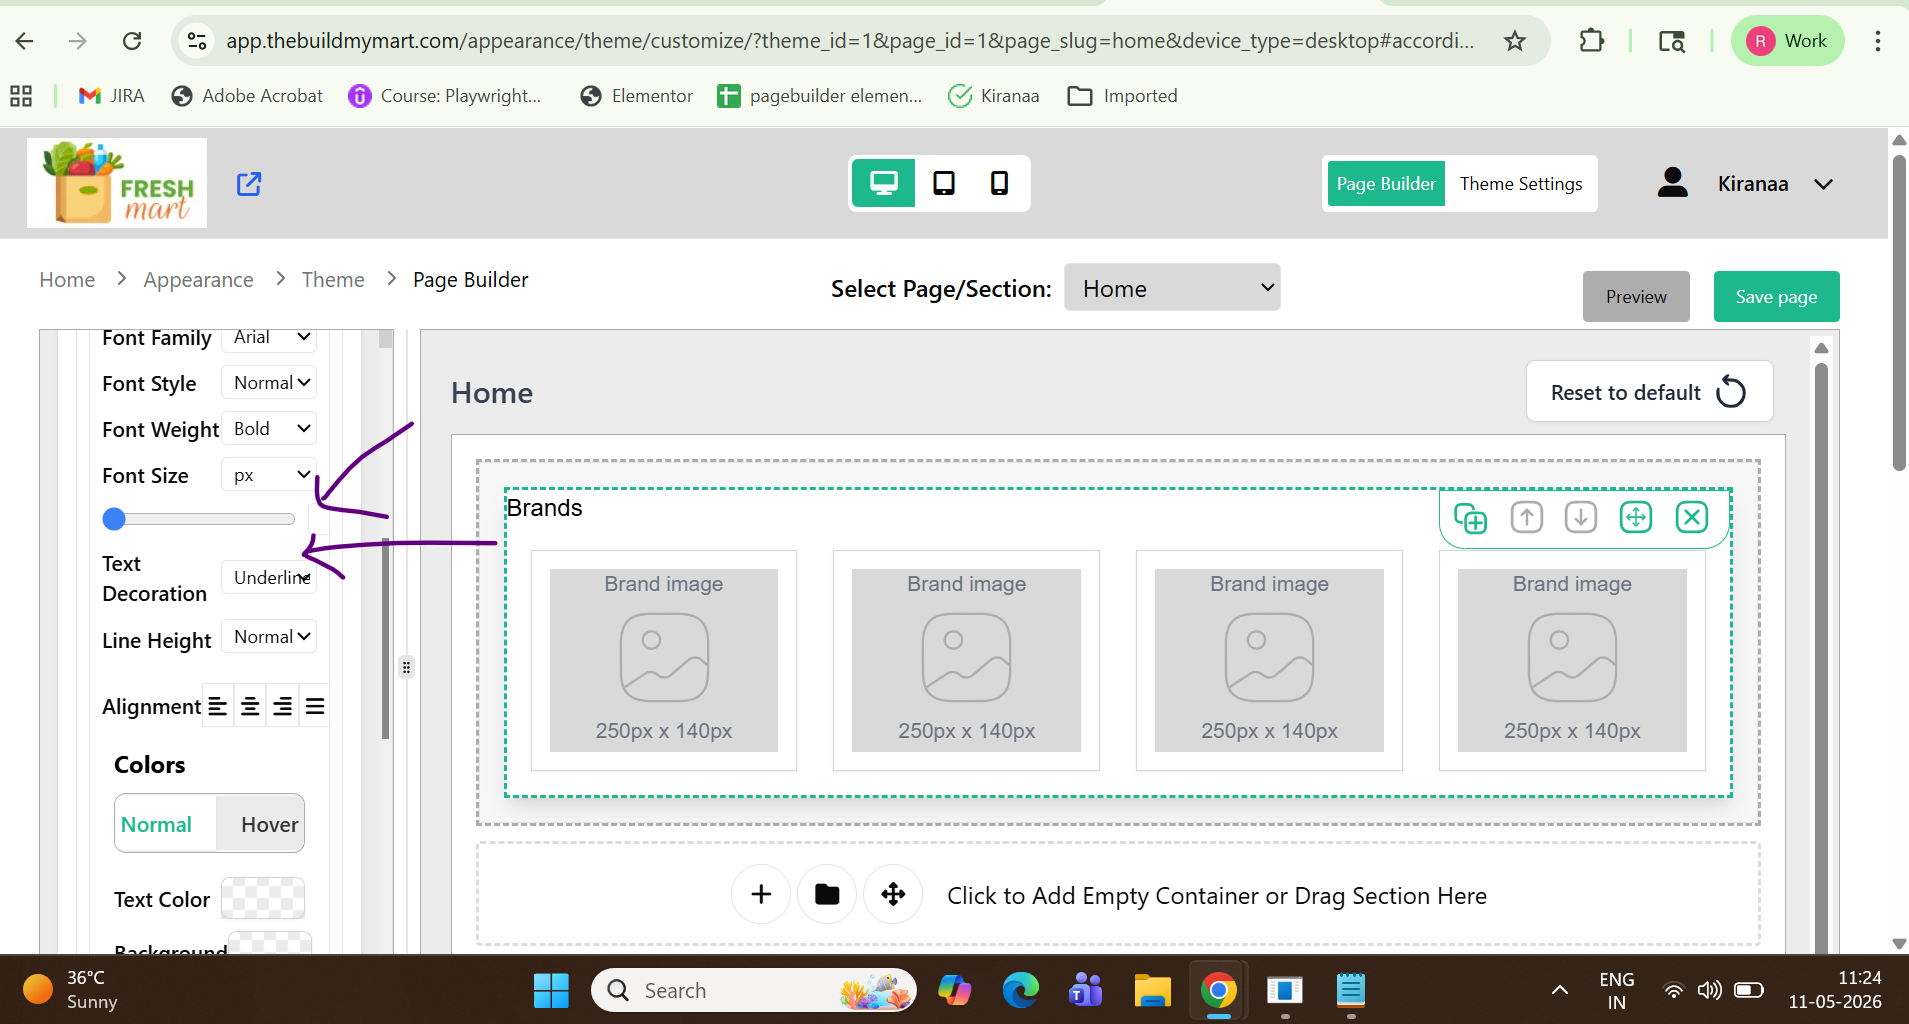Go to Home breadcrumb
Image resolution: width=1909 pixels, height=1024 pixels.
[67, 280]
